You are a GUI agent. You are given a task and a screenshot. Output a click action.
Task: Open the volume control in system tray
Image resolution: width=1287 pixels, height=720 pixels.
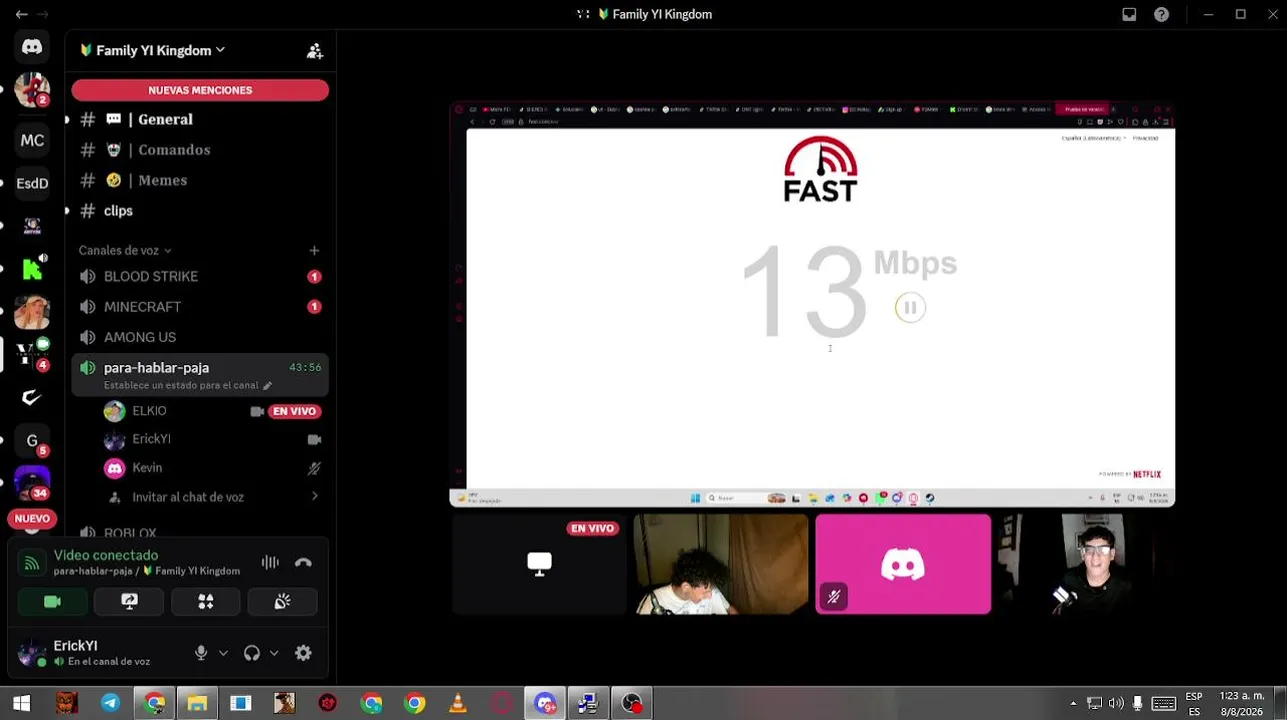(1116, 703)
